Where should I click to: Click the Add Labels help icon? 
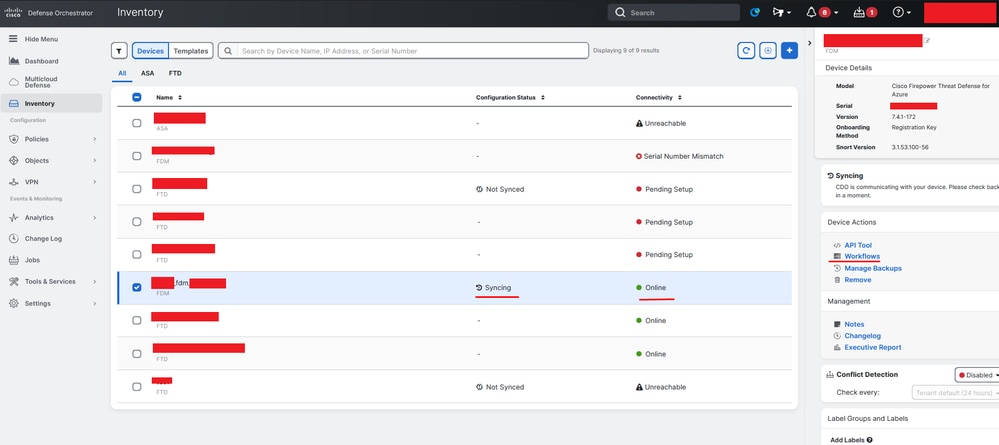coord(870,440)
